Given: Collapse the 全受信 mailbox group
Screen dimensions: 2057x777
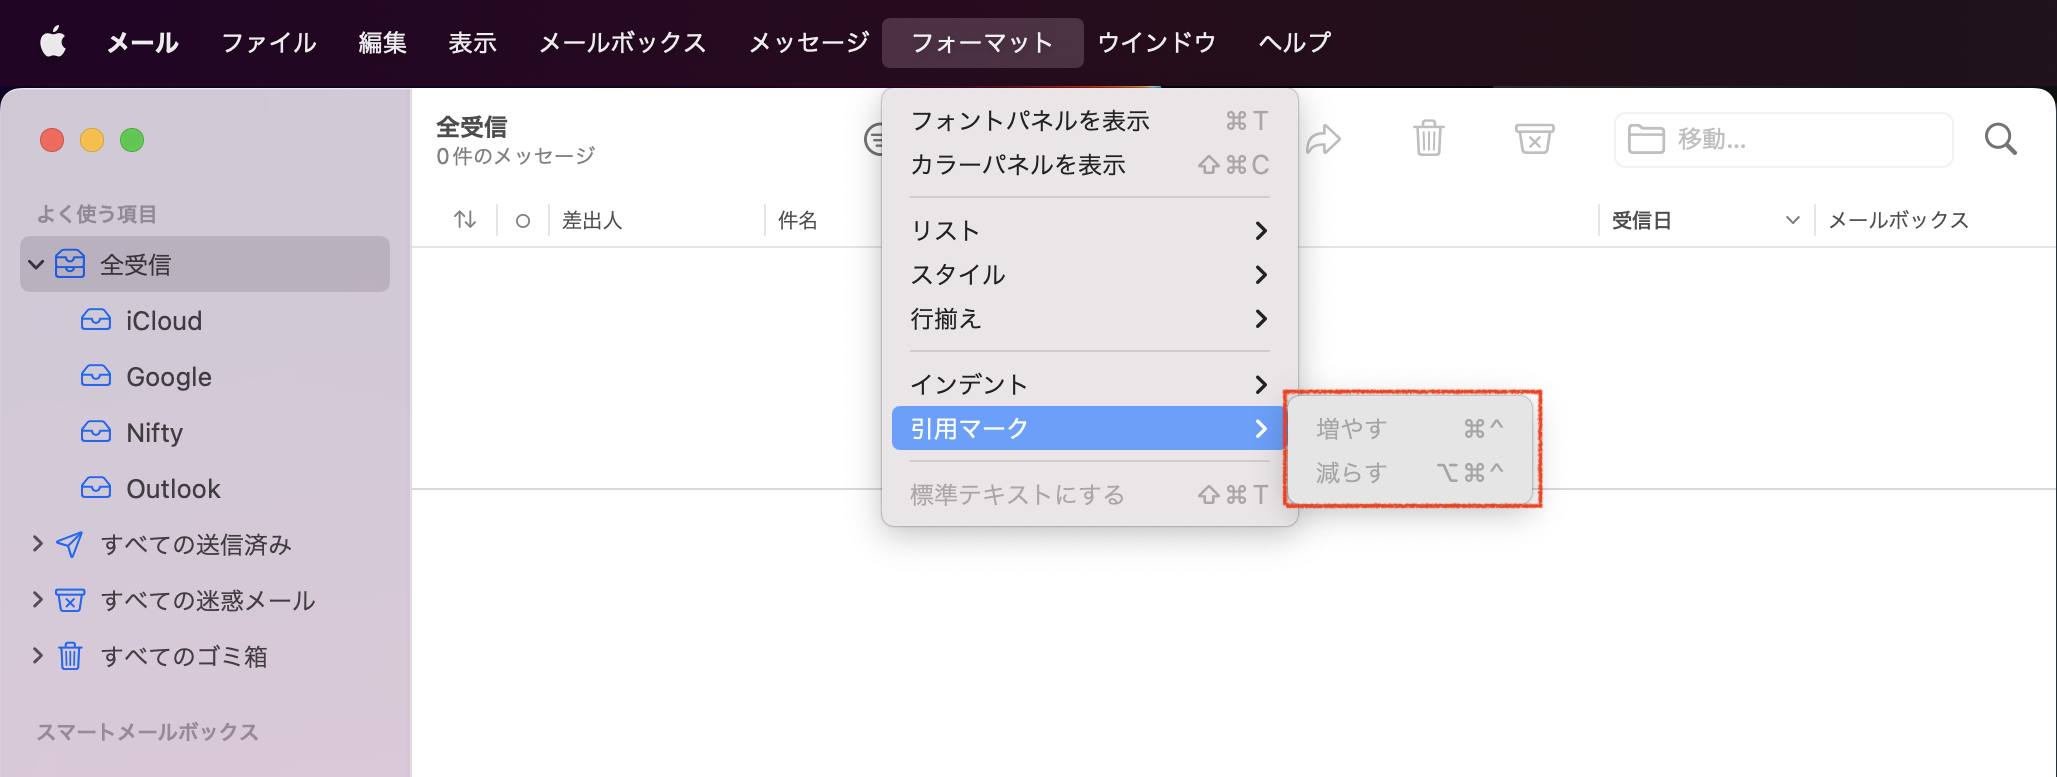Looking at the screenshot, I should 37,265.
